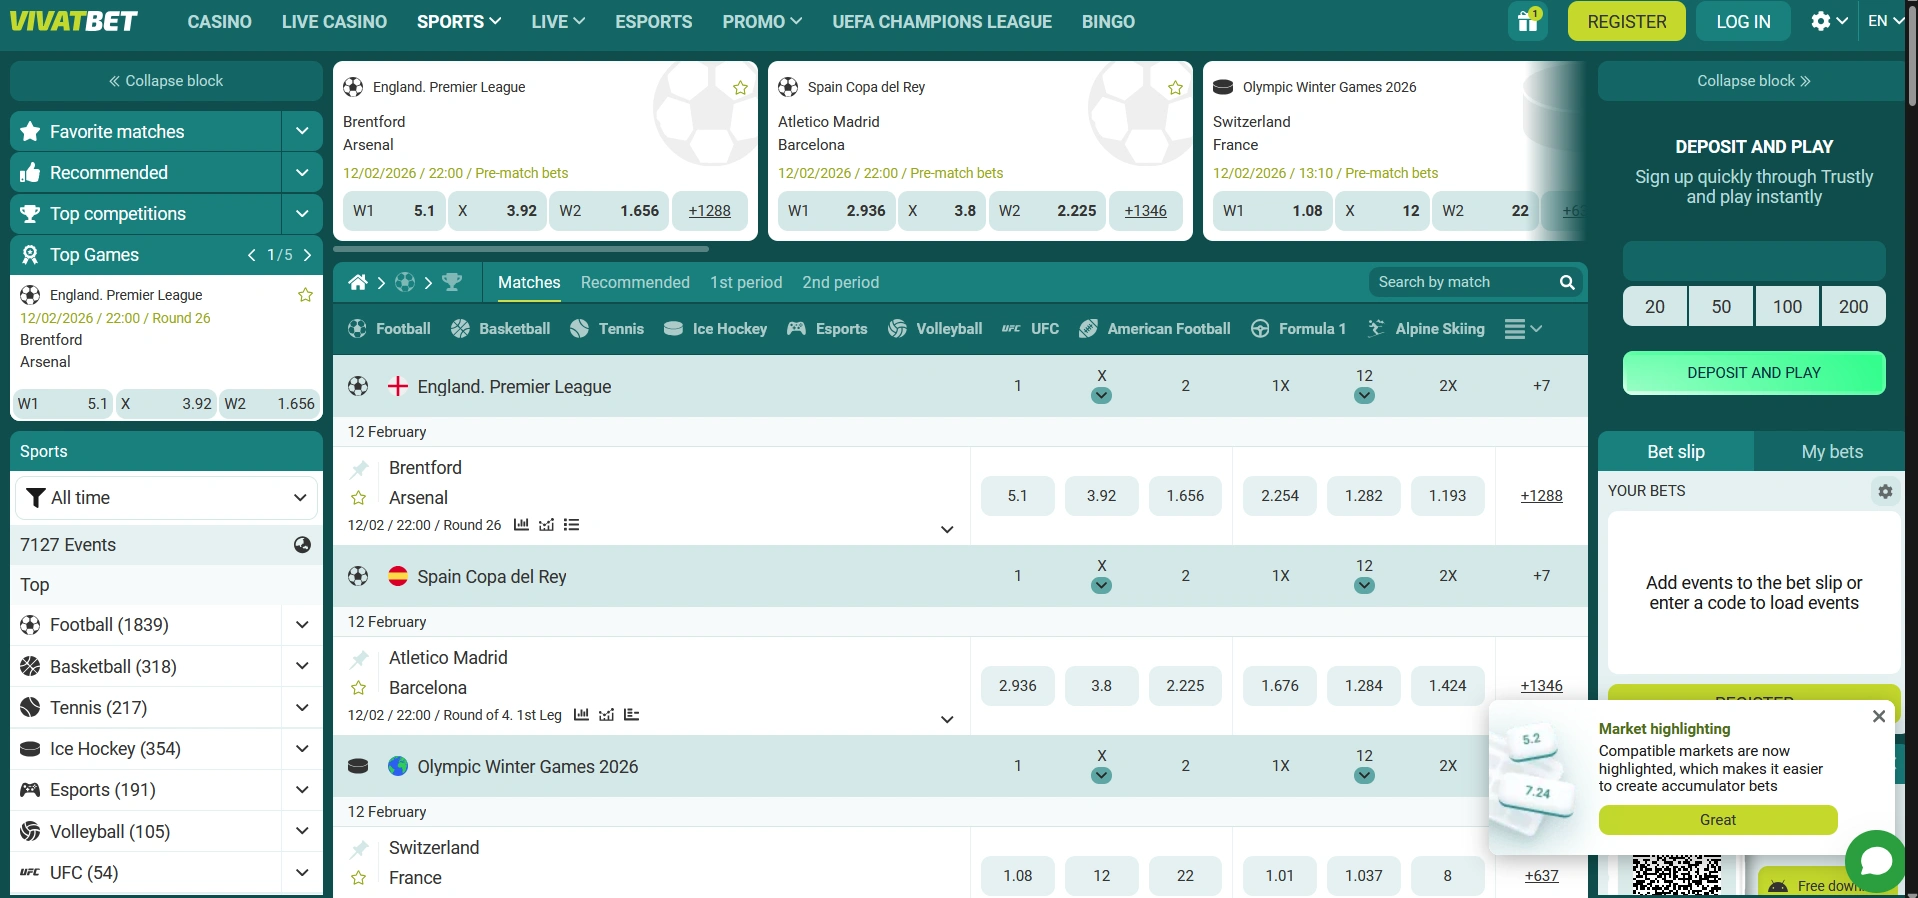Click the LOG IN button
Viewport: 1918px width, 898px height.
(1743, 21)
